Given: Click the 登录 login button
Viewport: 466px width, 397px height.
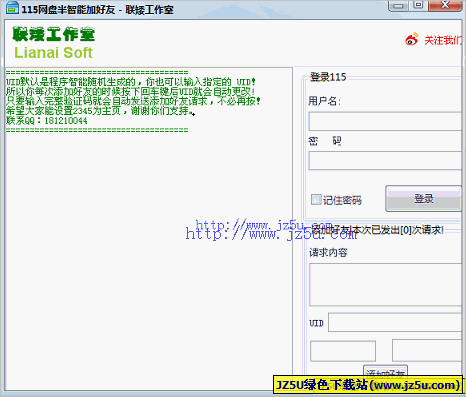Looking at the screenshot, I should pyautogui.click(x=423, y=199).
